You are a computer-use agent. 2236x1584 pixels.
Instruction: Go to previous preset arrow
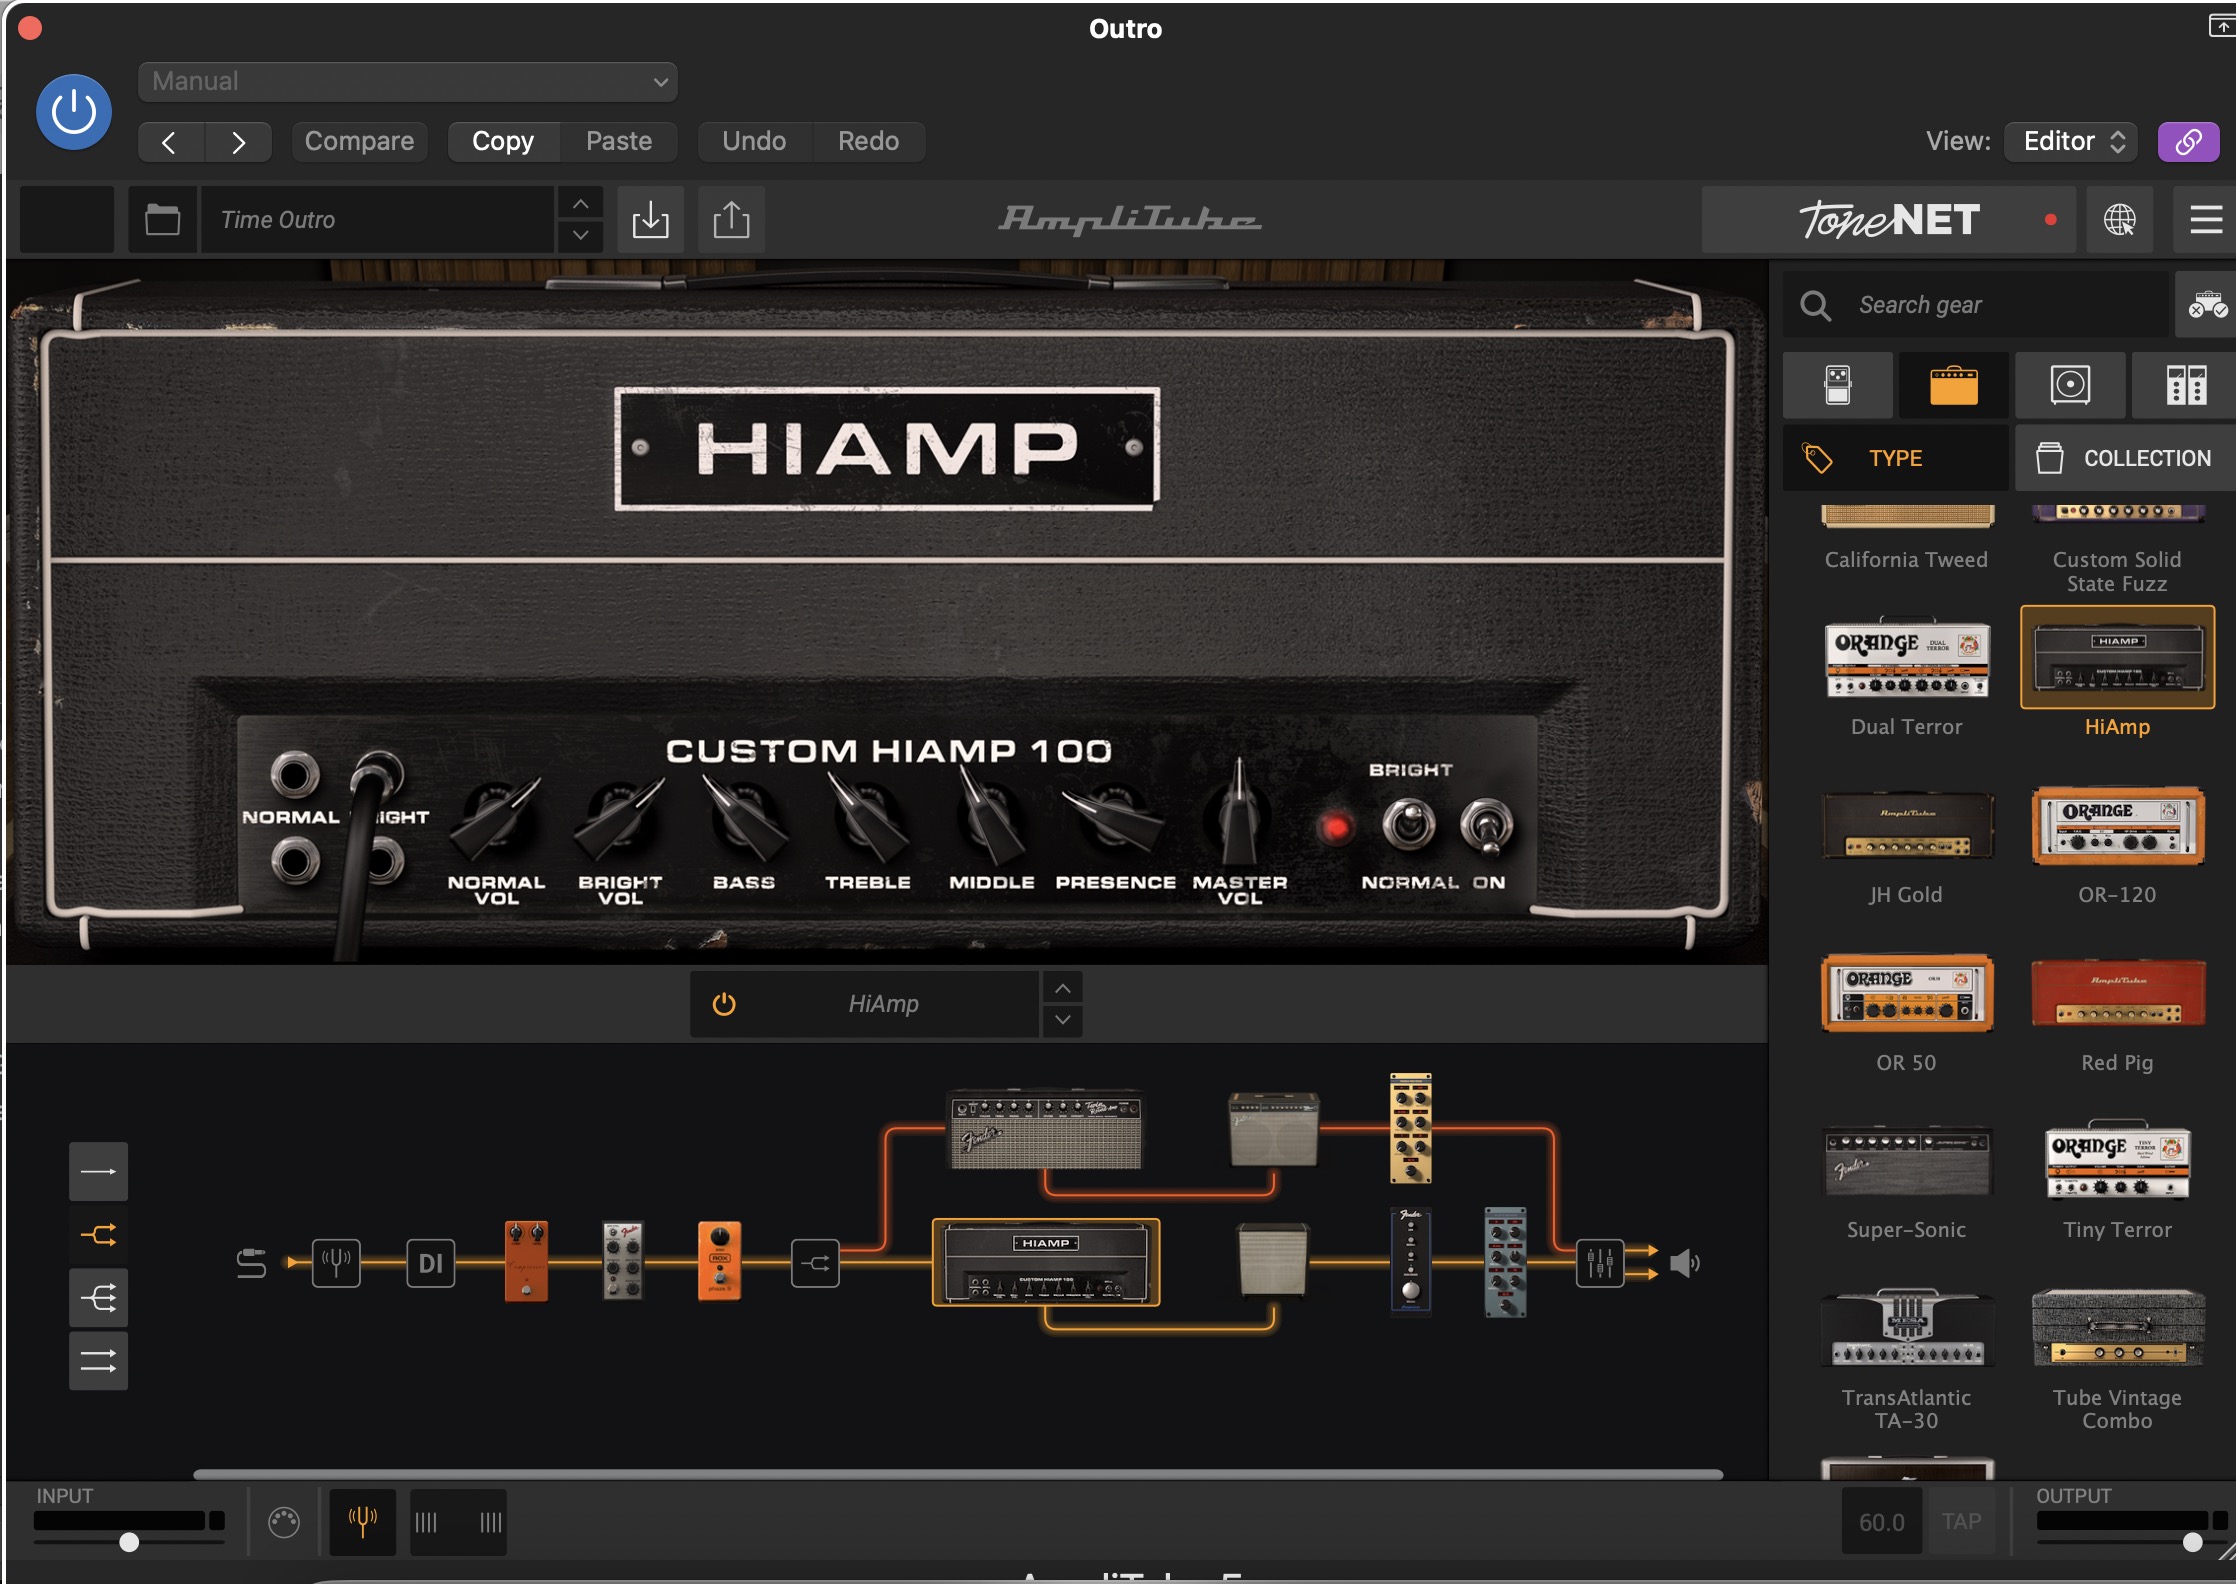tap(170, 142)
